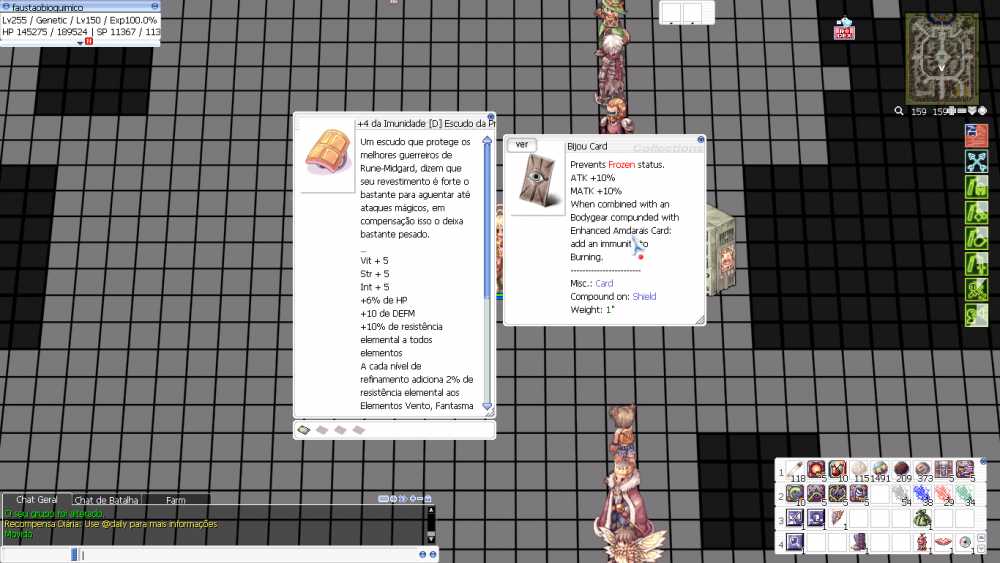Image resolution: width=1000 pixels, height=563 pixels.
Task: Click the watermelon bag item in row 3
Action: (922, 518)
